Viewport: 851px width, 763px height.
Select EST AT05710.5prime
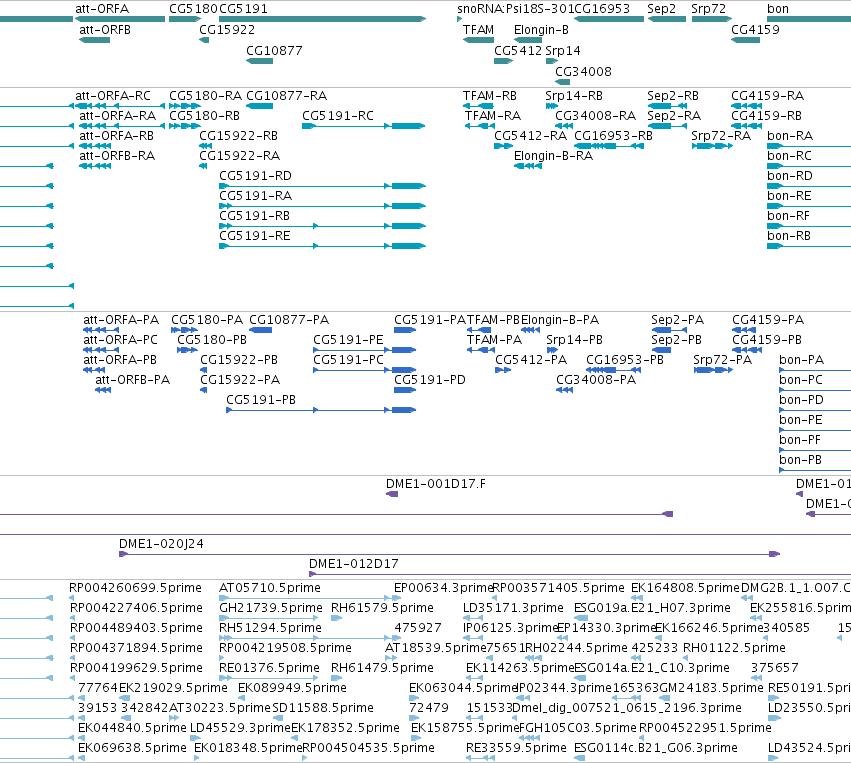point(270,588)
